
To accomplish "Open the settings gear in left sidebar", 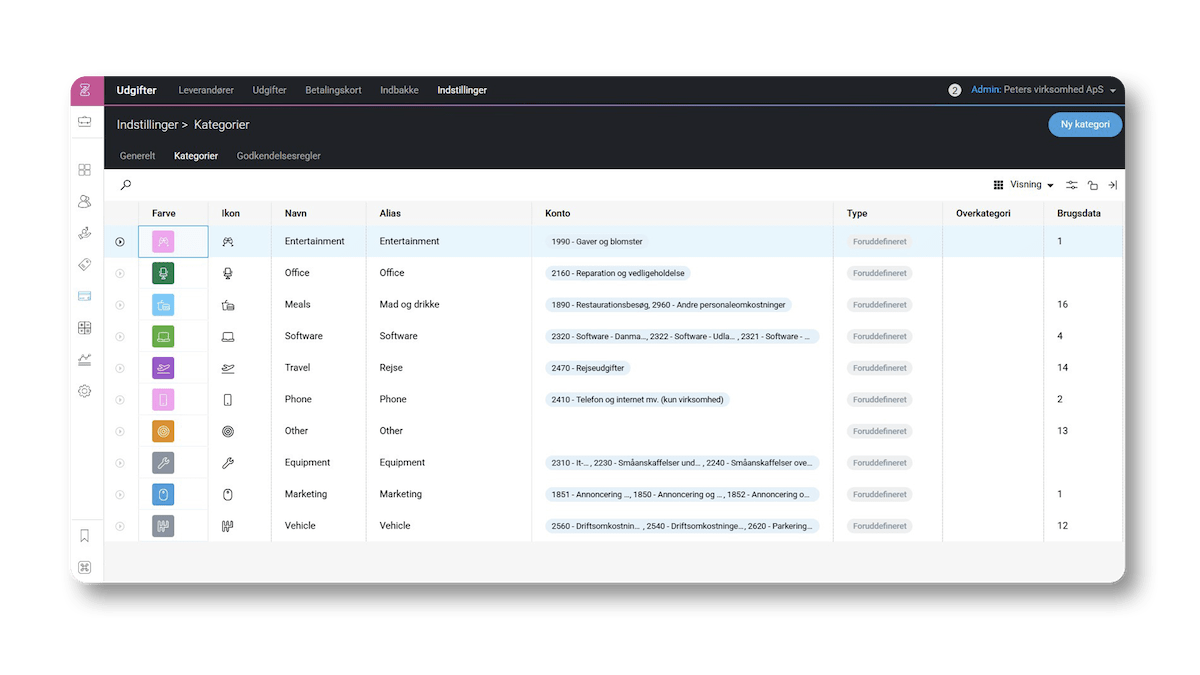I will tap(85, 391).
